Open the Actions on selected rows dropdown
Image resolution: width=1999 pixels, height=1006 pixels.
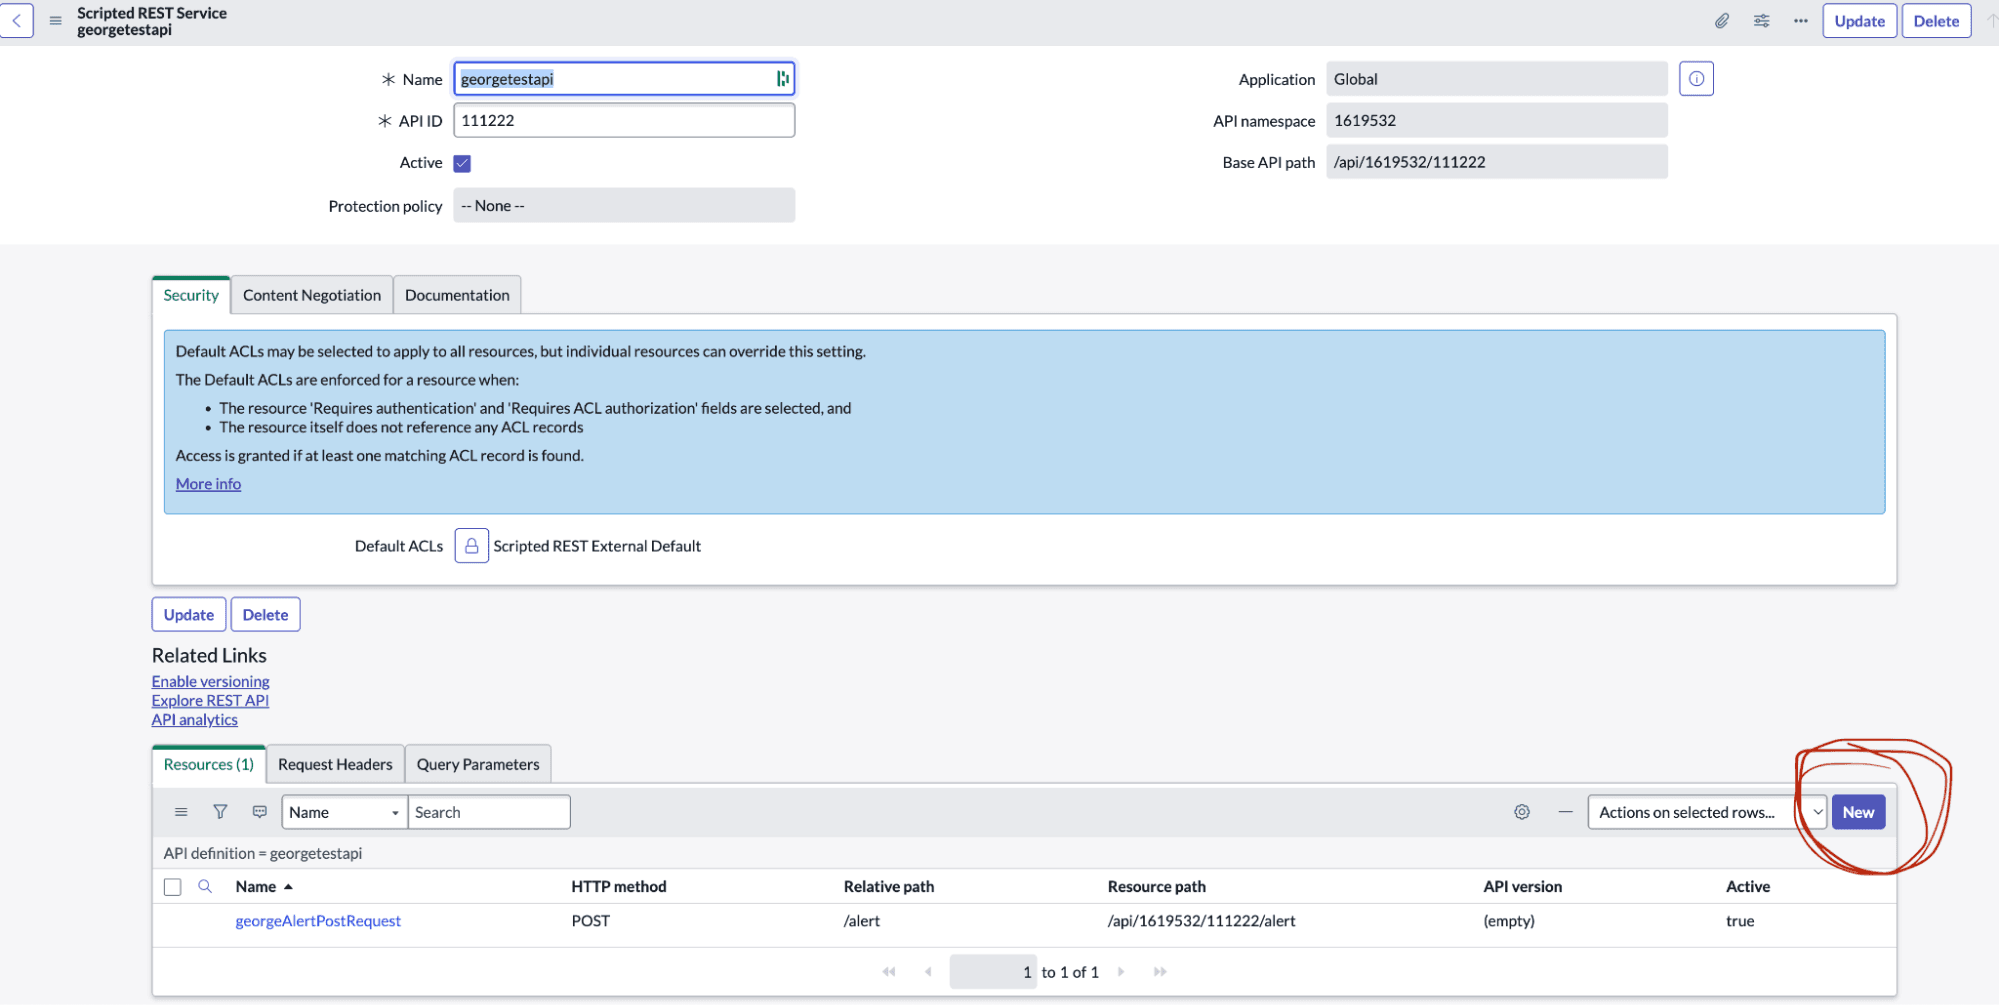pos(1707,812)
